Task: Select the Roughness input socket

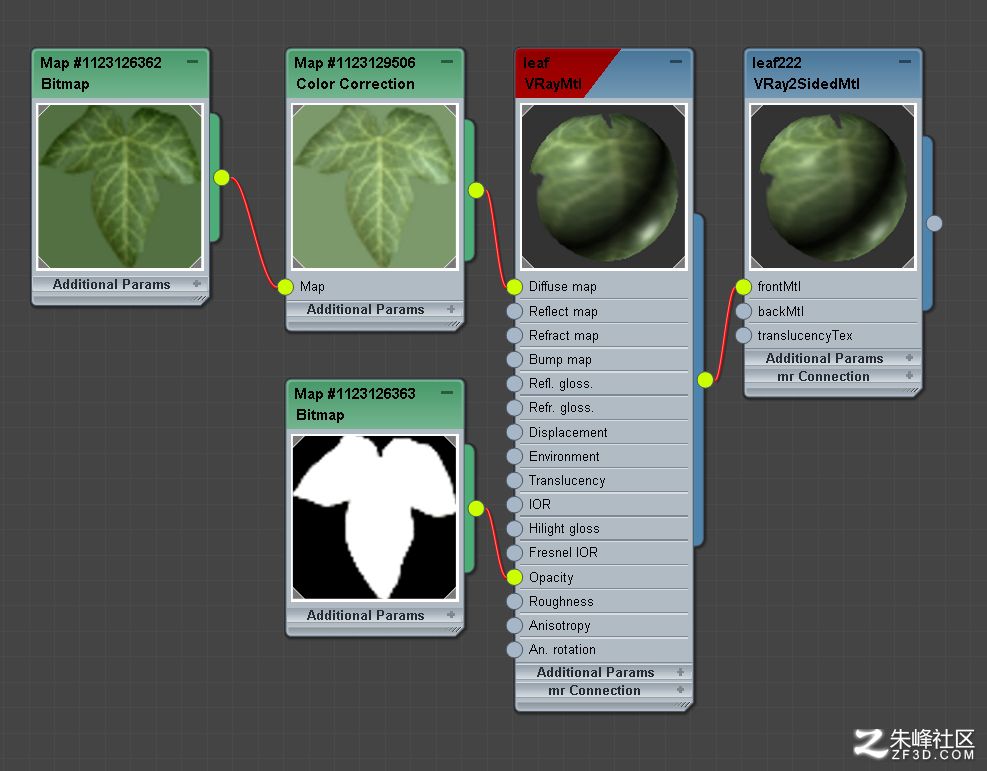Action: click(x=514, y=601)
